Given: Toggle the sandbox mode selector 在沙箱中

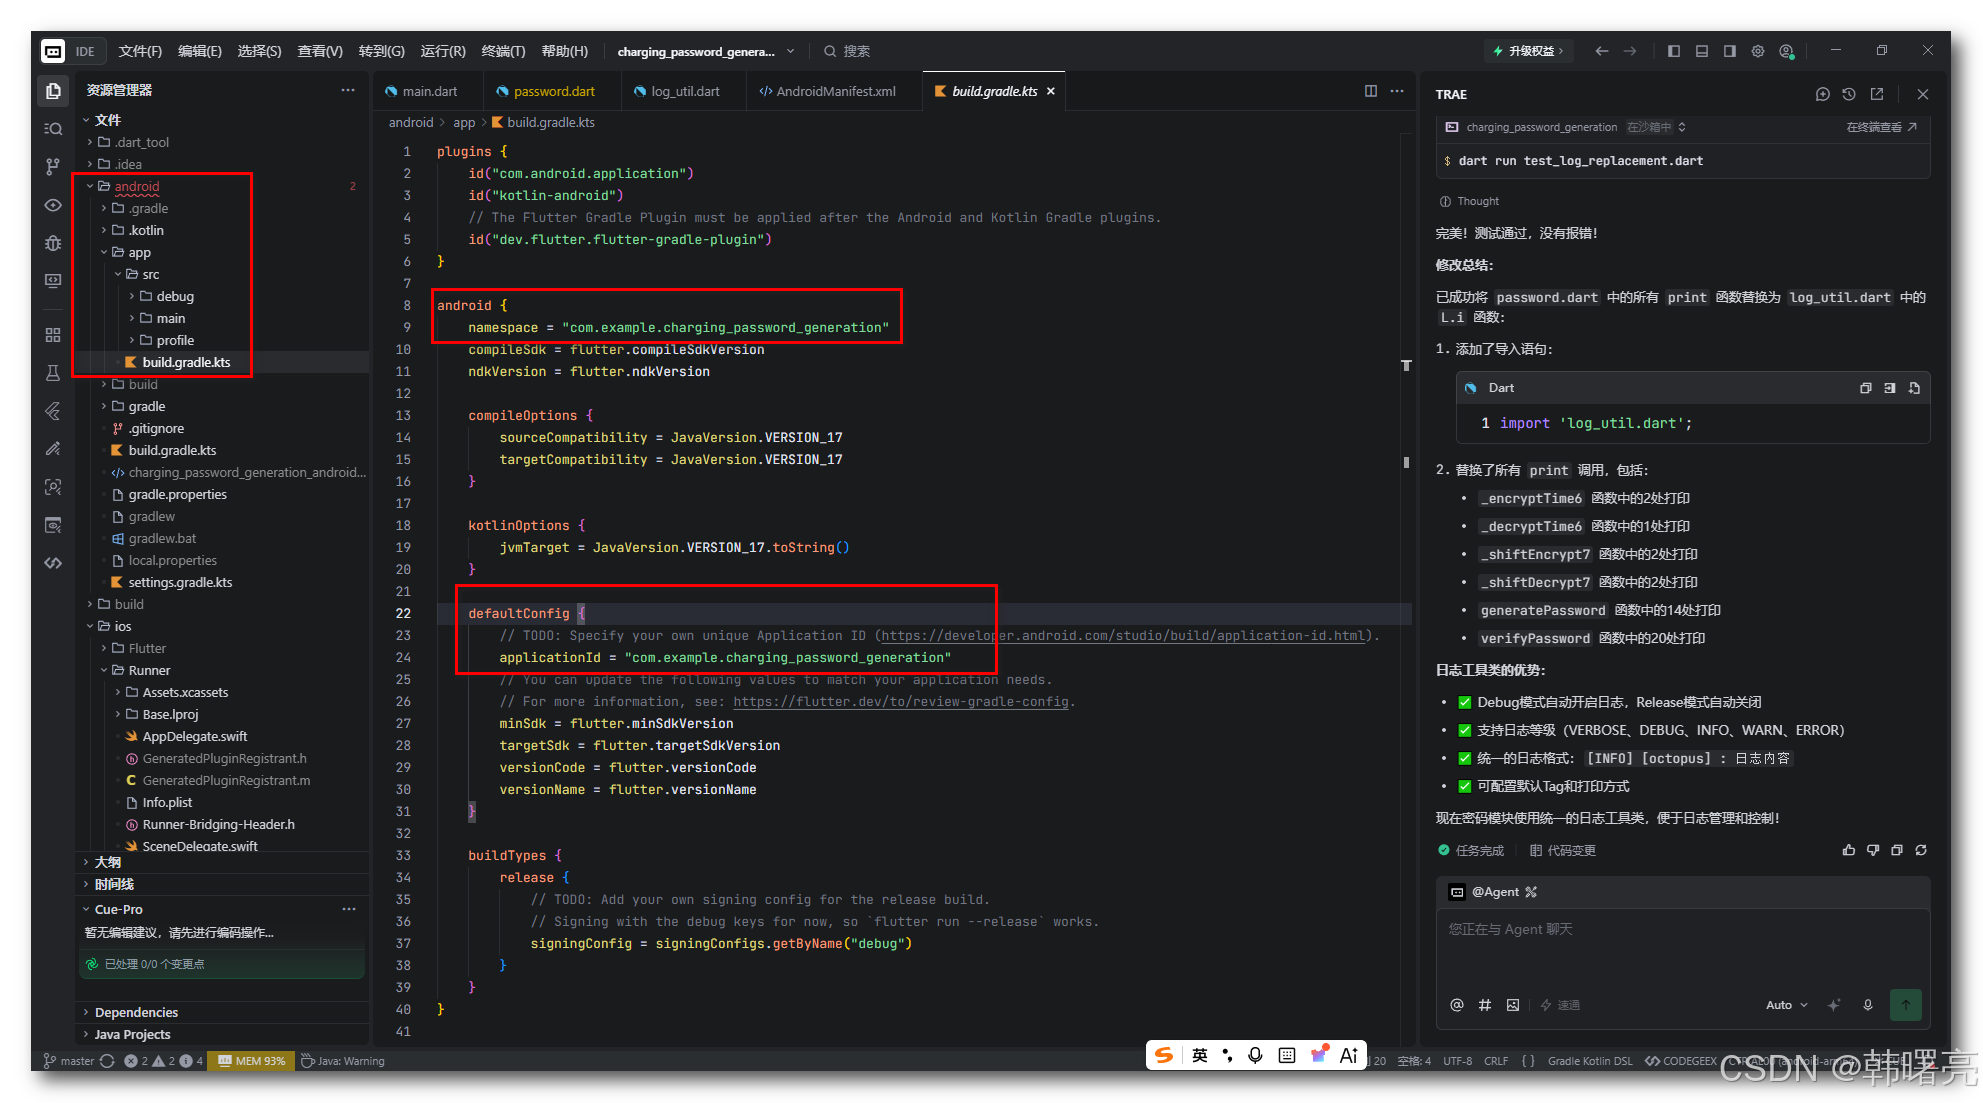Looking at the screenshot, I should coord(1656,127).
